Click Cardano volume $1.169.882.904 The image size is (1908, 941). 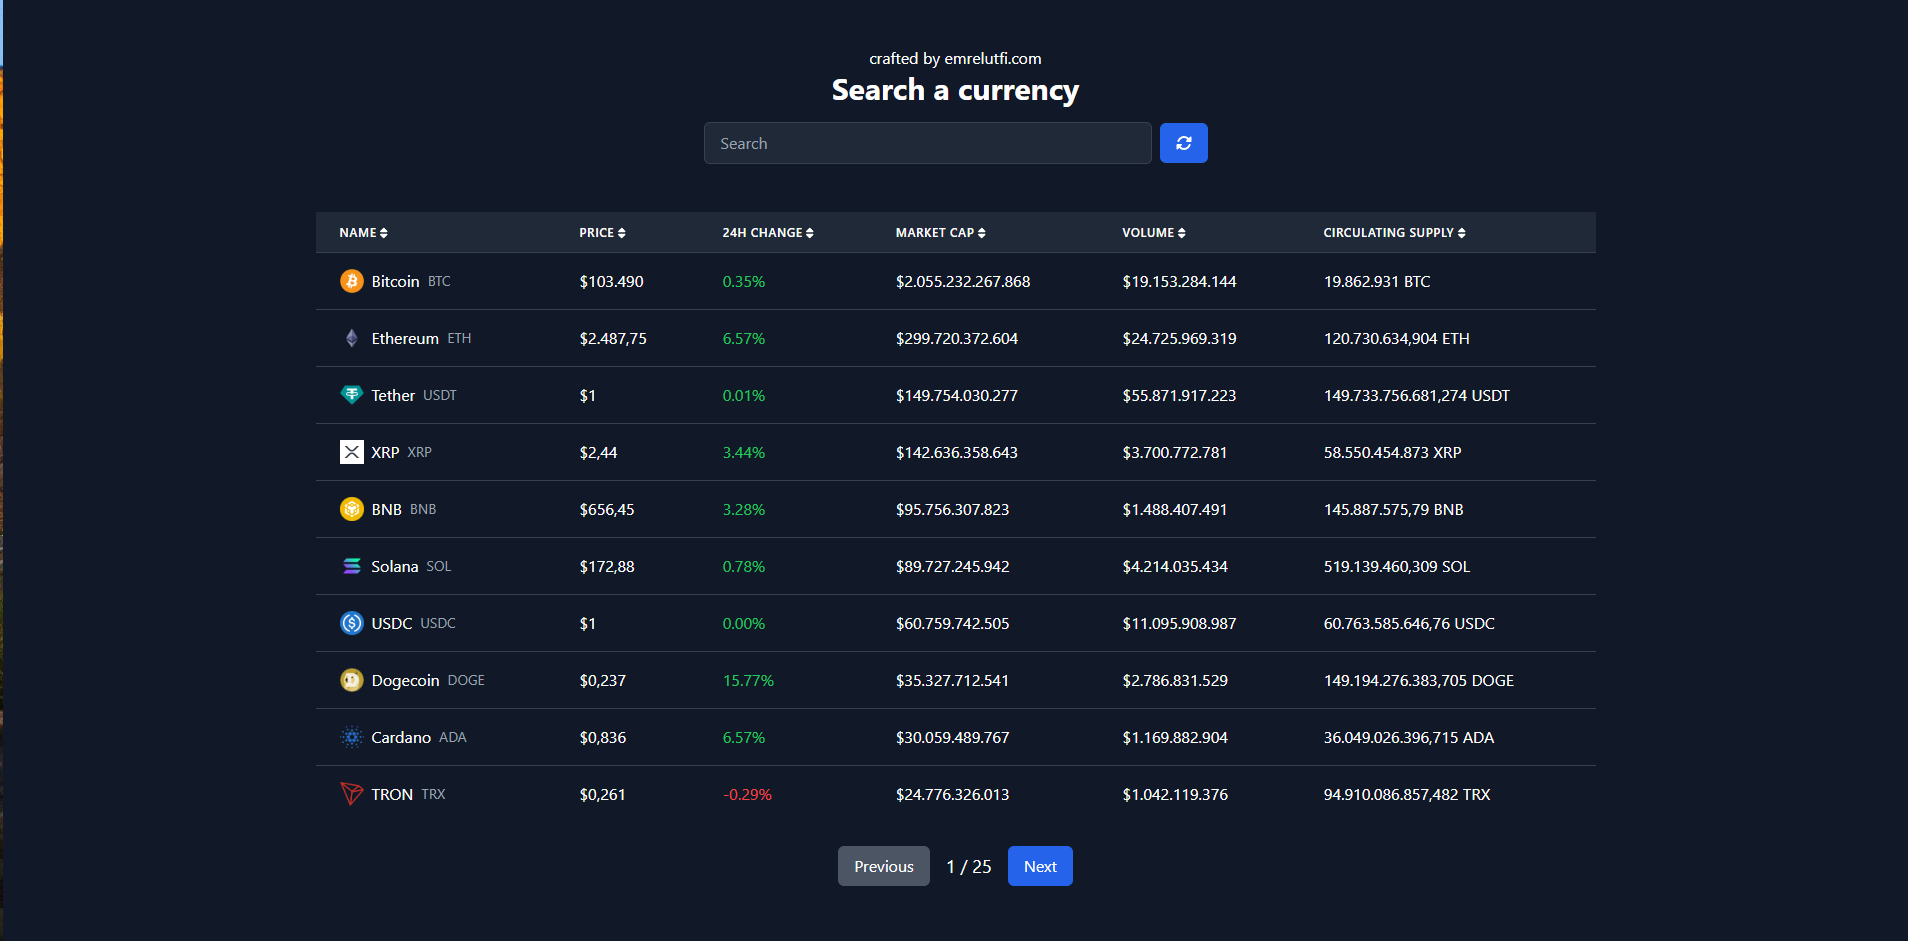click(1175, 738)
